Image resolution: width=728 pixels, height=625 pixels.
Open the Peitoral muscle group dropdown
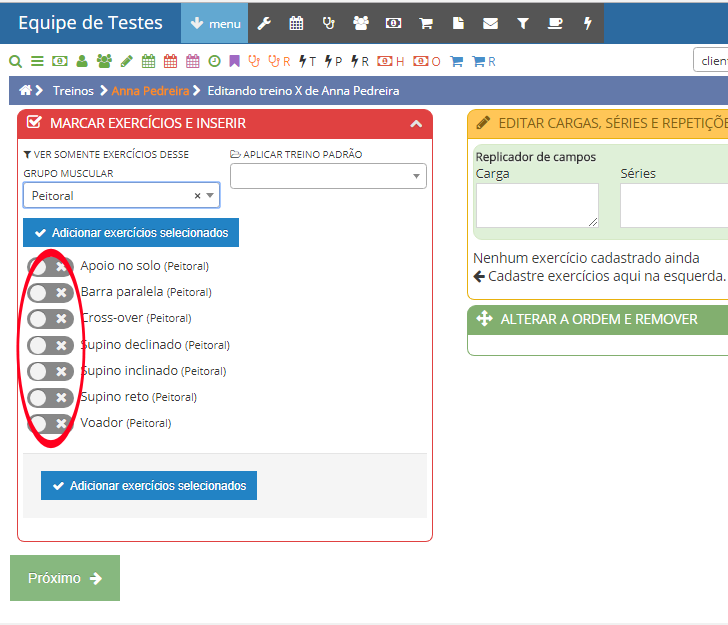point(121,196)
